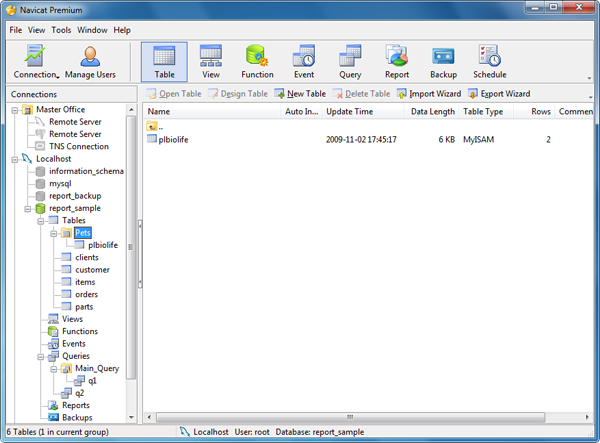Collapse the Tables node
The width and height of the screenshot is (600, 443).
pos(41,221)
